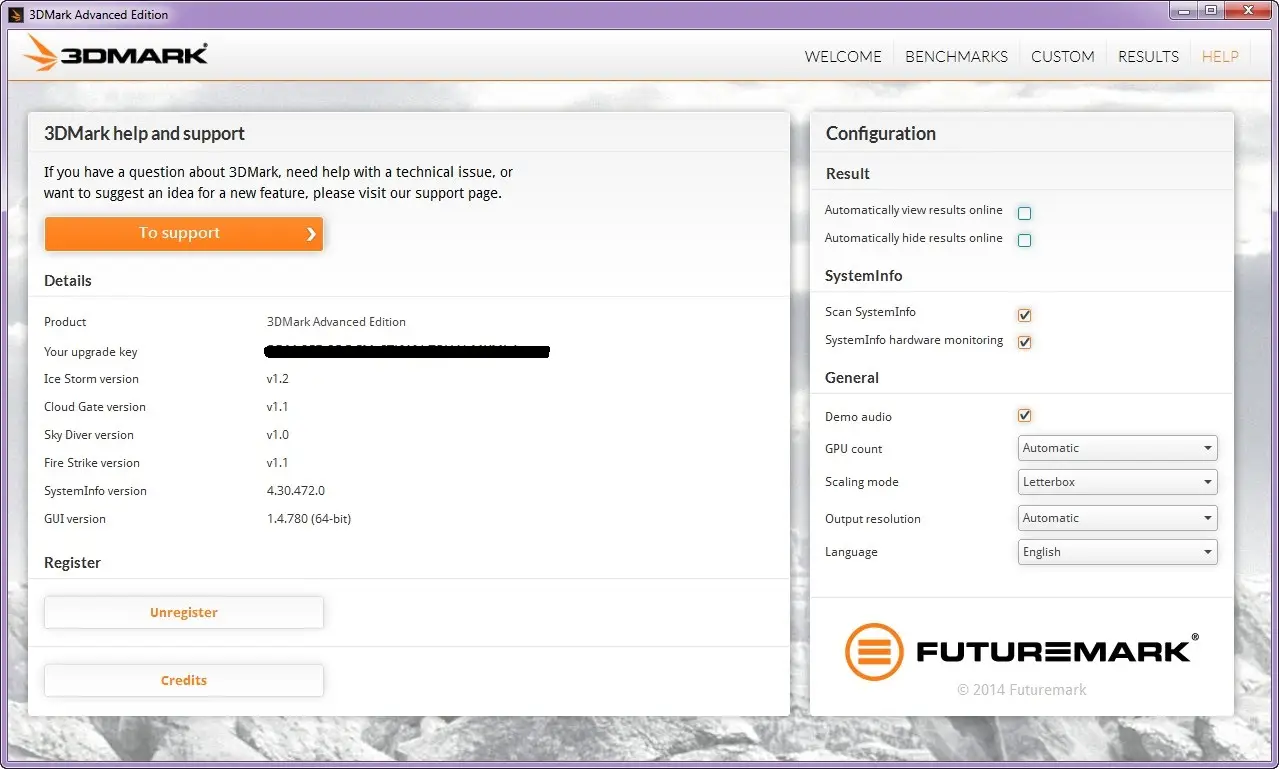Open the CUSTOM tab

coord(1062,57)
